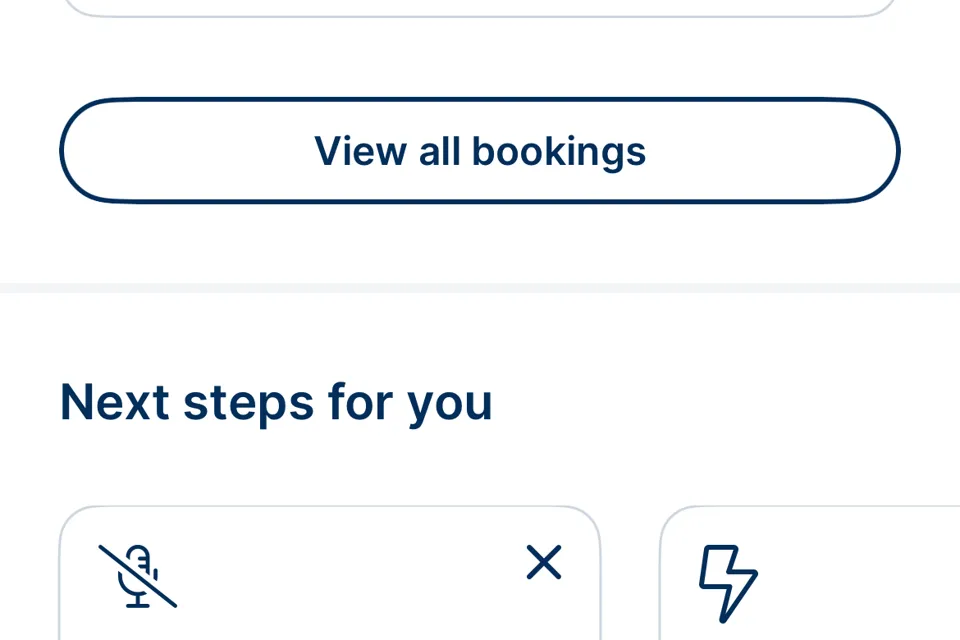Viewport: 960px width, 640px height.
Task: Click the partially visible card above View all bookings
Action: coord(480,7)
